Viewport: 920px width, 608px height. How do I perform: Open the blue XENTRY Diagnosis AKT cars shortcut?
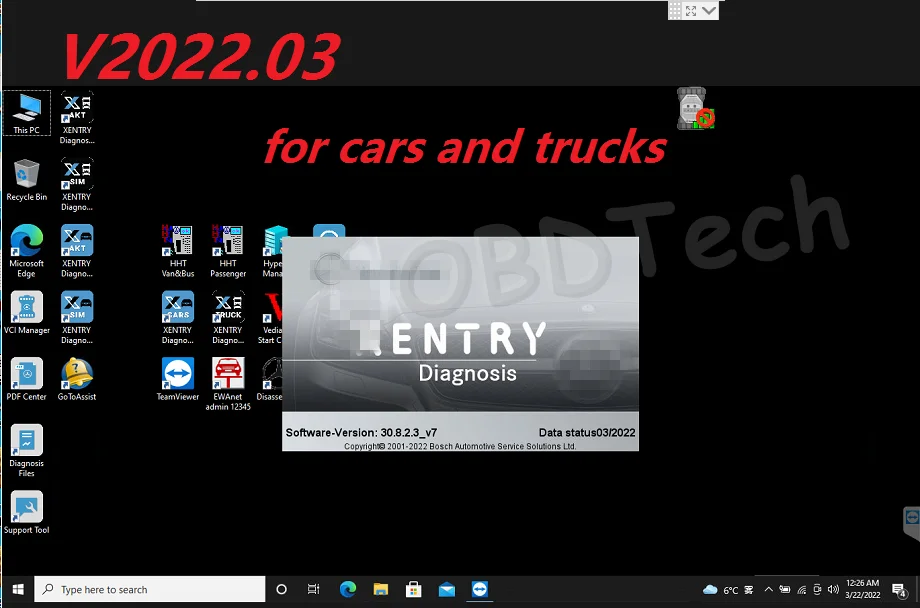[77, 251]
